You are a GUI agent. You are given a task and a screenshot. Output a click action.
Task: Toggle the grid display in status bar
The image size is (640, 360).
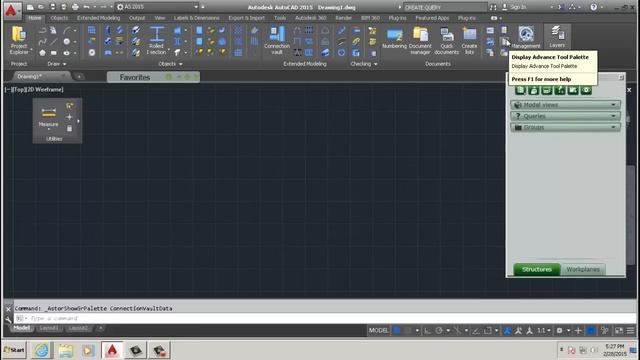(x=396, y=331)
